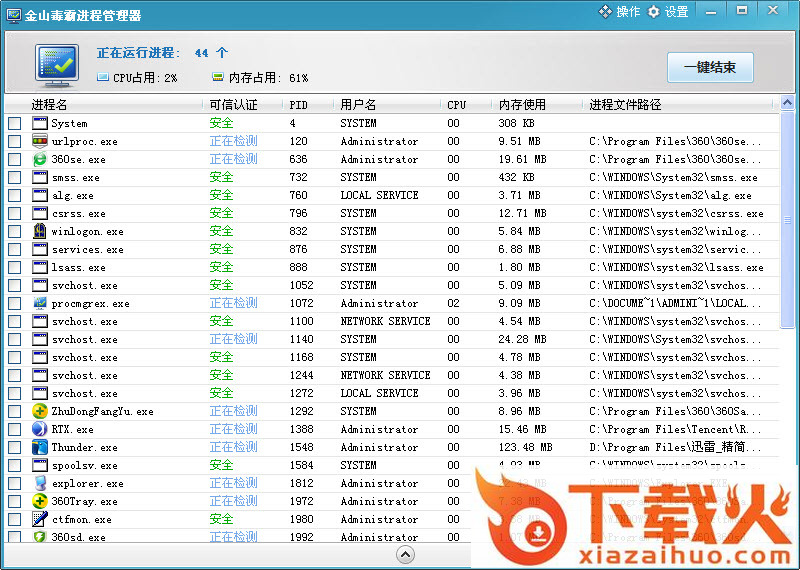Select LOCAL SERVICE user for alg.exe
This screenshot has height=570, width=800.
click(379, 195)
